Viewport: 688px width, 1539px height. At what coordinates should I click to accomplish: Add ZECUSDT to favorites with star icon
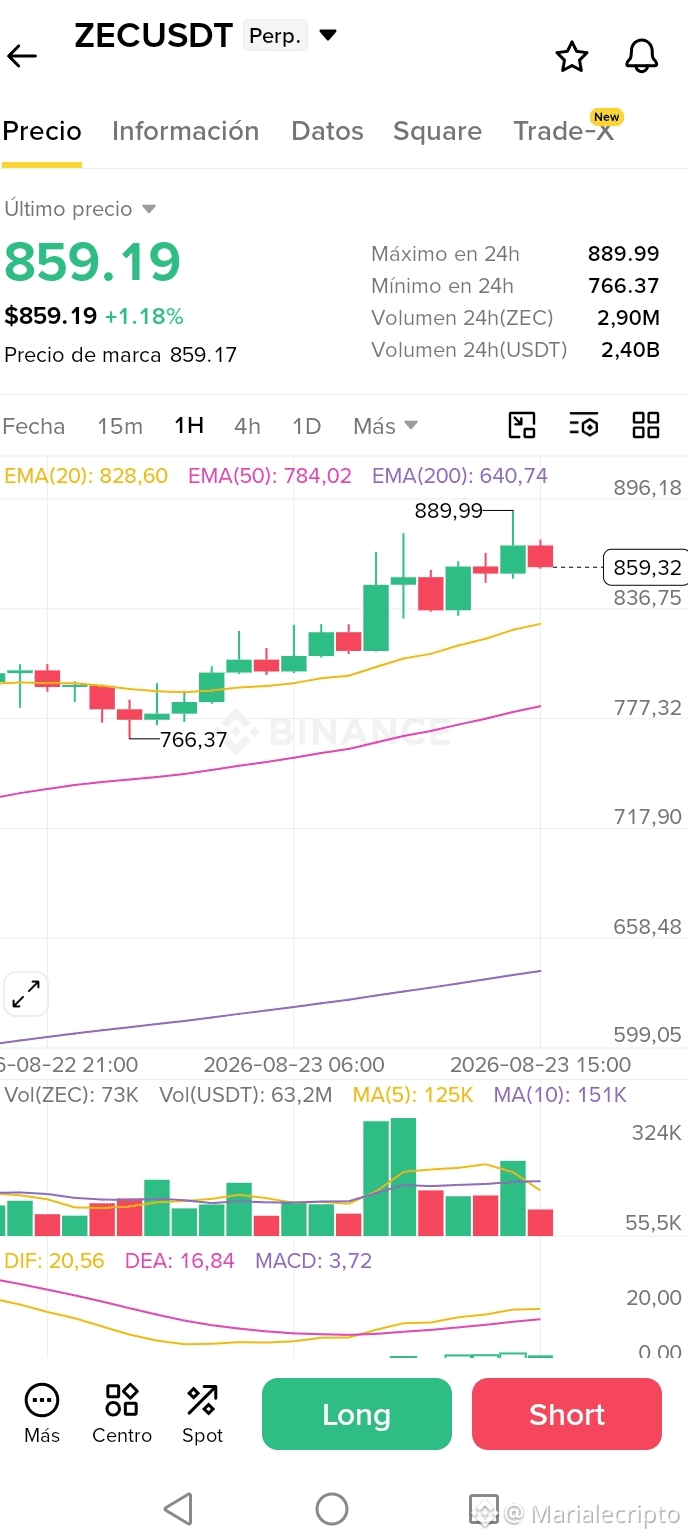click(x=572, y=57)
